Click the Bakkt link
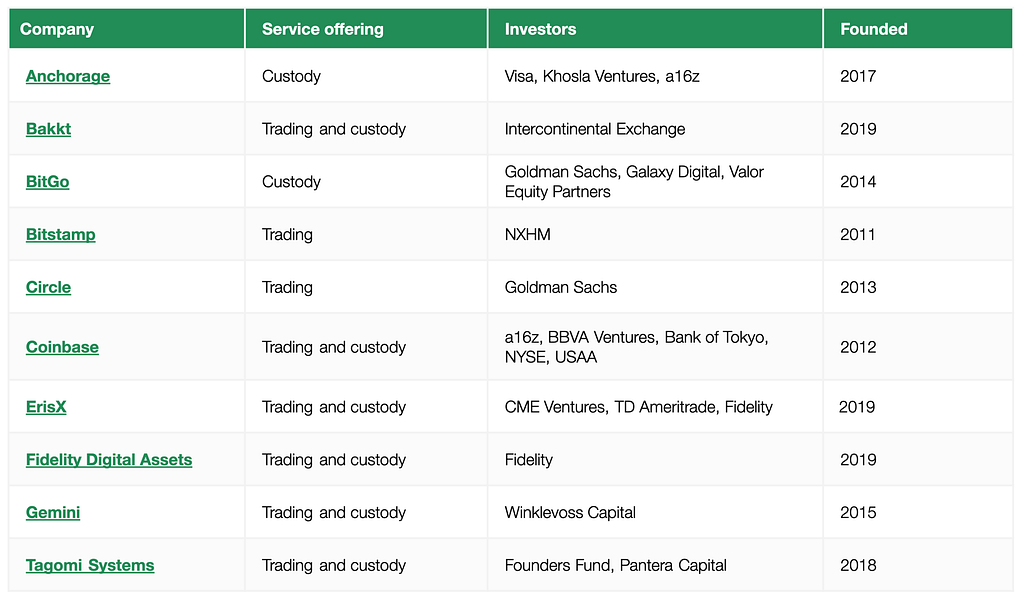 [48, 129]
